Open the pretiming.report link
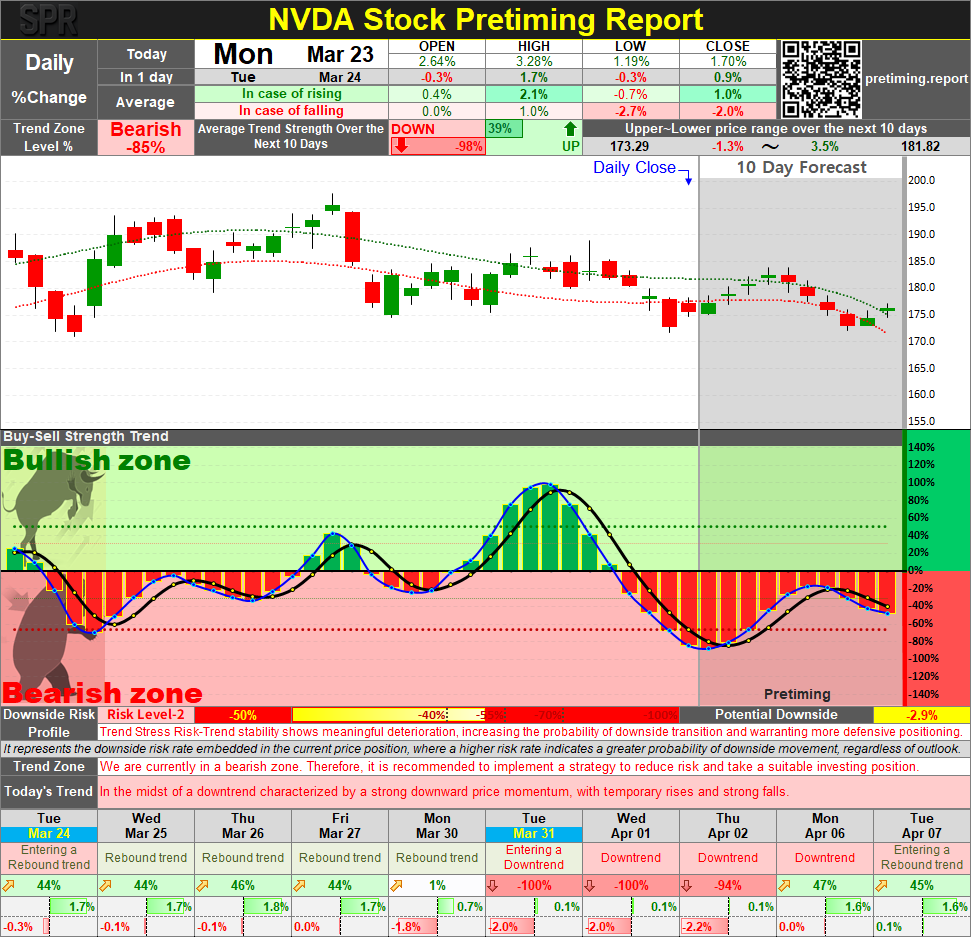 916,79
